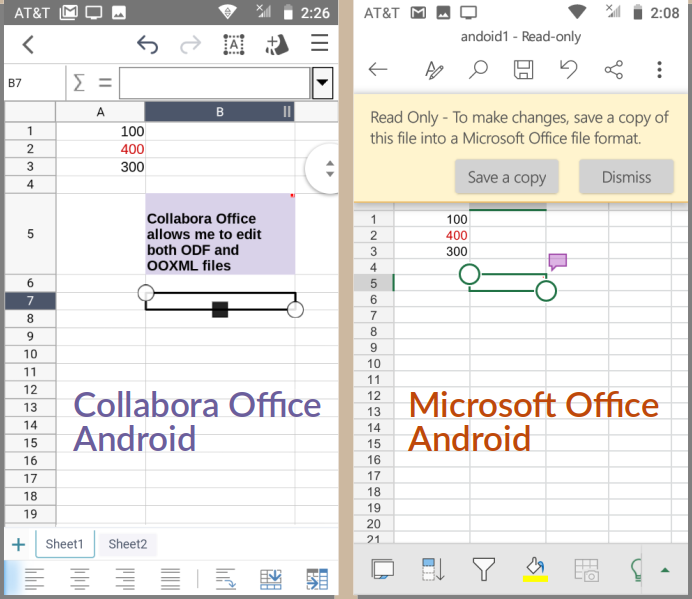Tap the top-left selection handle in Excel

point(469,274)
